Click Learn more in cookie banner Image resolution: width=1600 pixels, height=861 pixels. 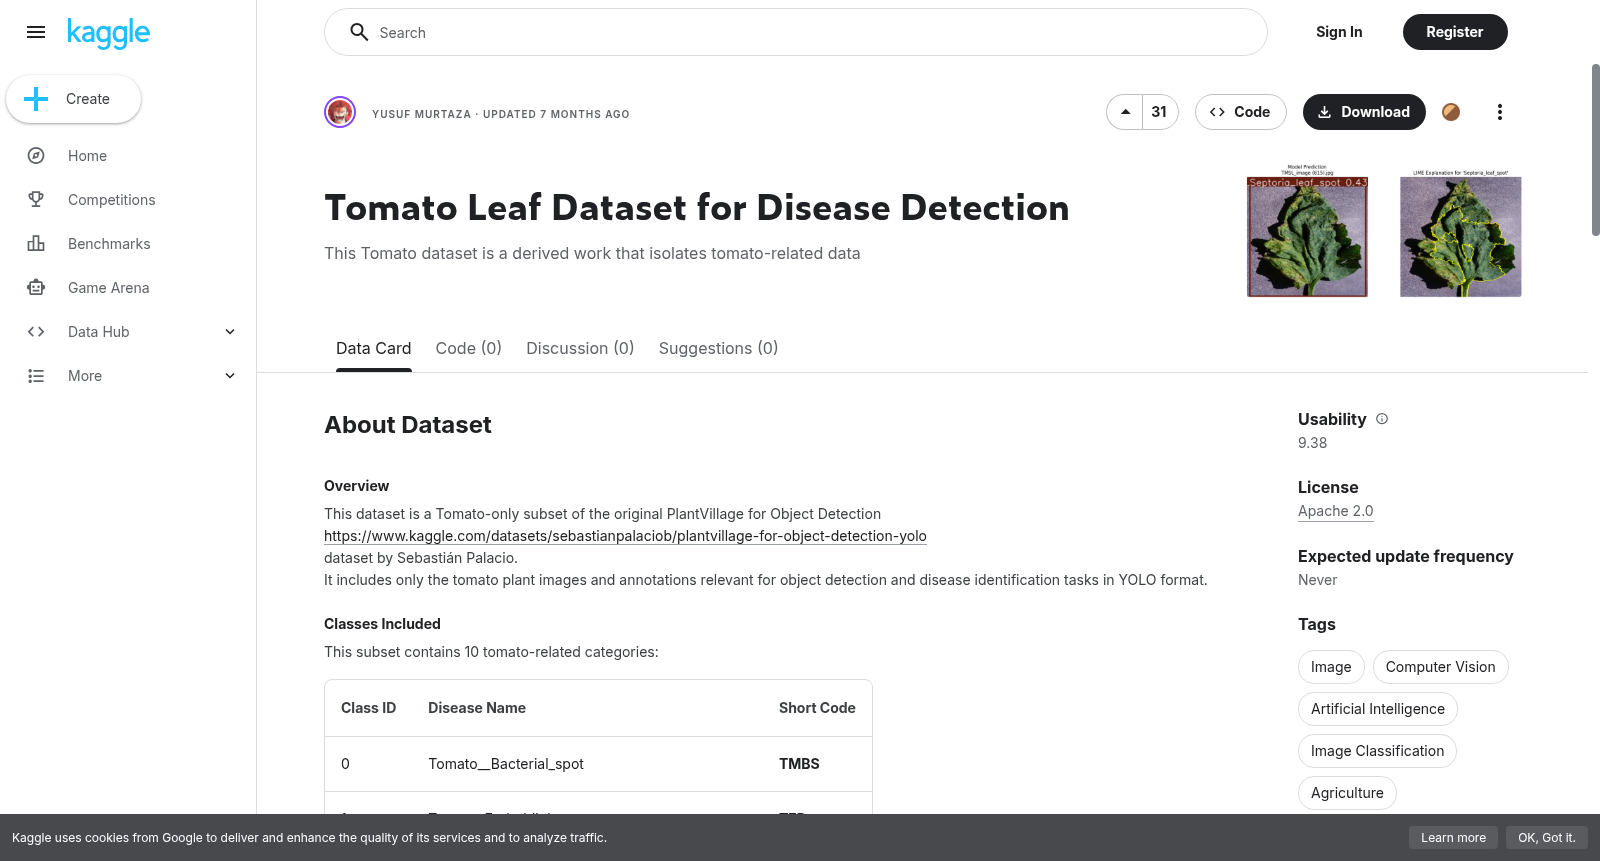1453,838
